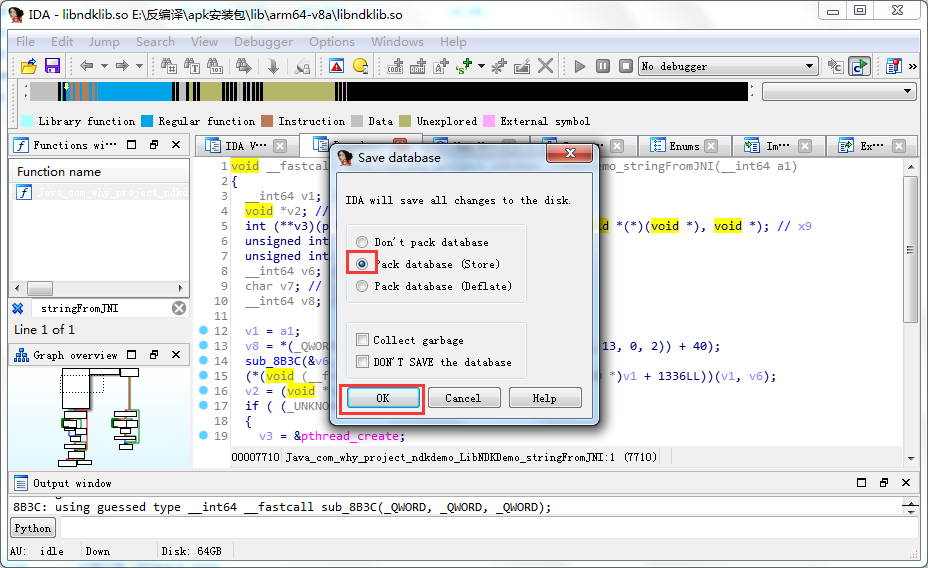Close the Graph overview panel
The height and width of the screenshot is (568, 928).
click(176, 355)
